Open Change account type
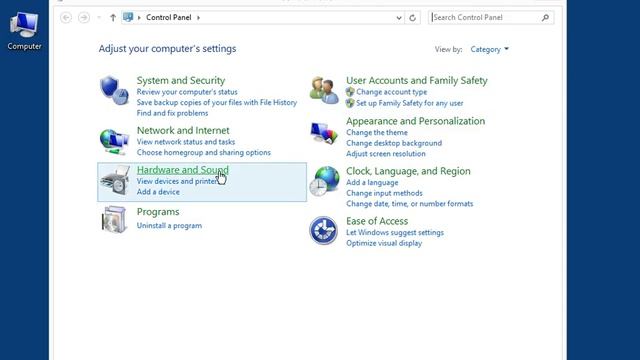The height and width of the screenshot is (360, 640). coord(391,92)
